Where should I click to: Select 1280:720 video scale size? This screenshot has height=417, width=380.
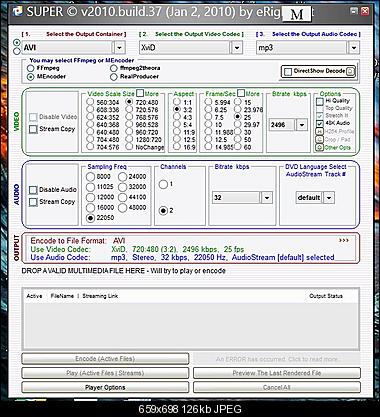(x=129, y=139)
